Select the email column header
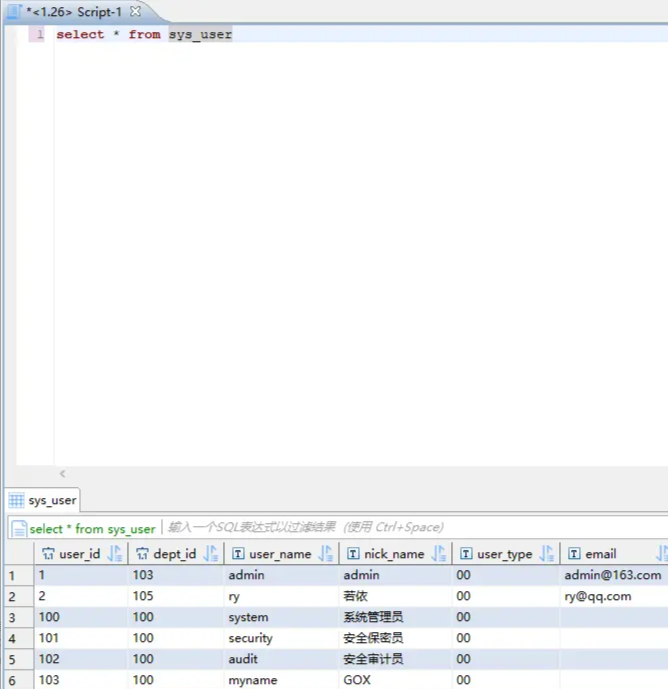Screen dimensions: 668x689 (x=601, y=553)
